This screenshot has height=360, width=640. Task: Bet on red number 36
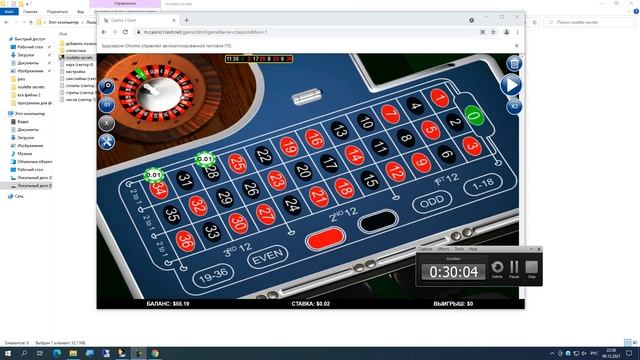[x=185, y=241]
